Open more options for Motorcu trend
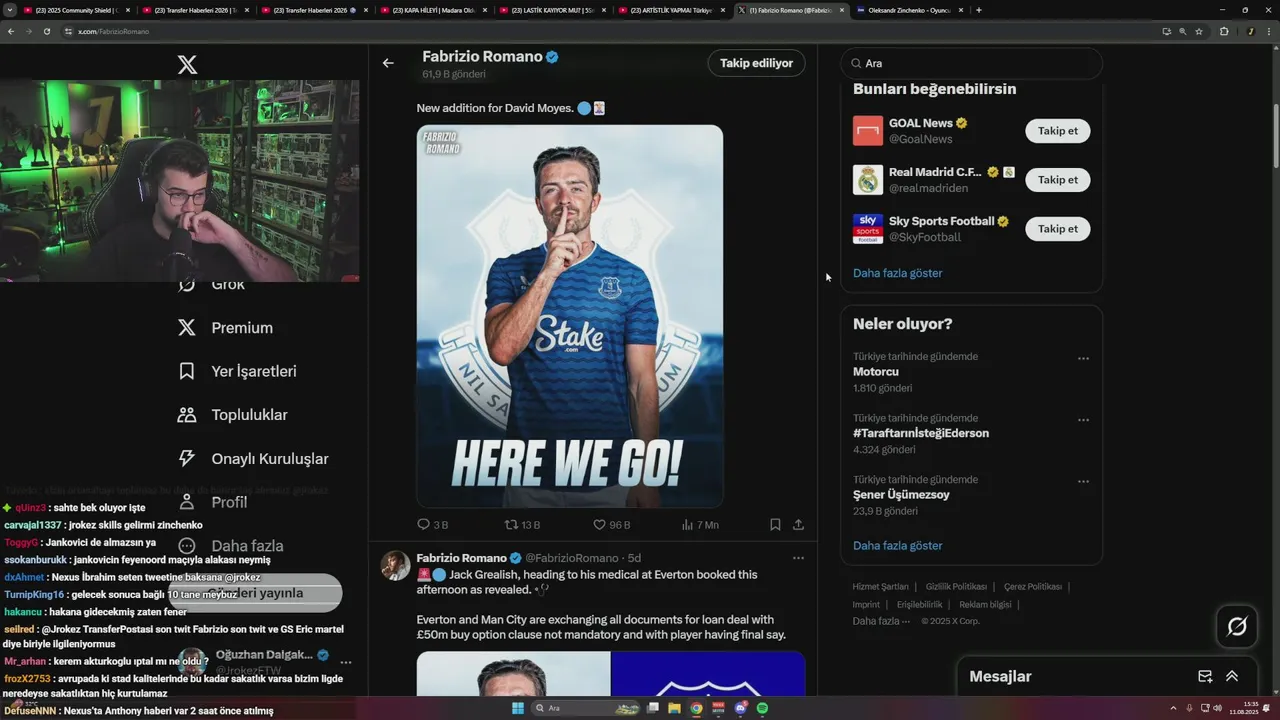Screen dimensions: 1280x720 [1083, 358]
